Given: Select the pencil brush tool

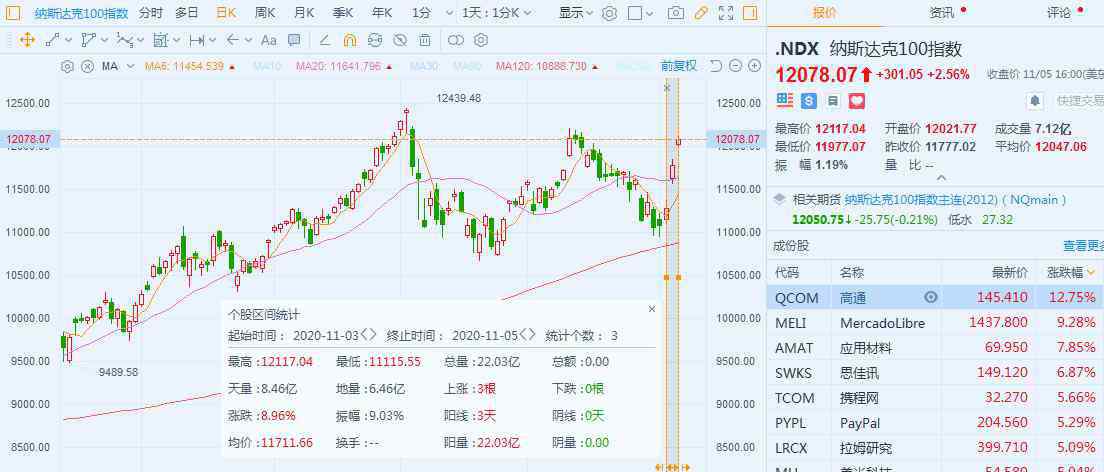Looking at the screenshot, I should pyautogui.click(x=325, y=40).
